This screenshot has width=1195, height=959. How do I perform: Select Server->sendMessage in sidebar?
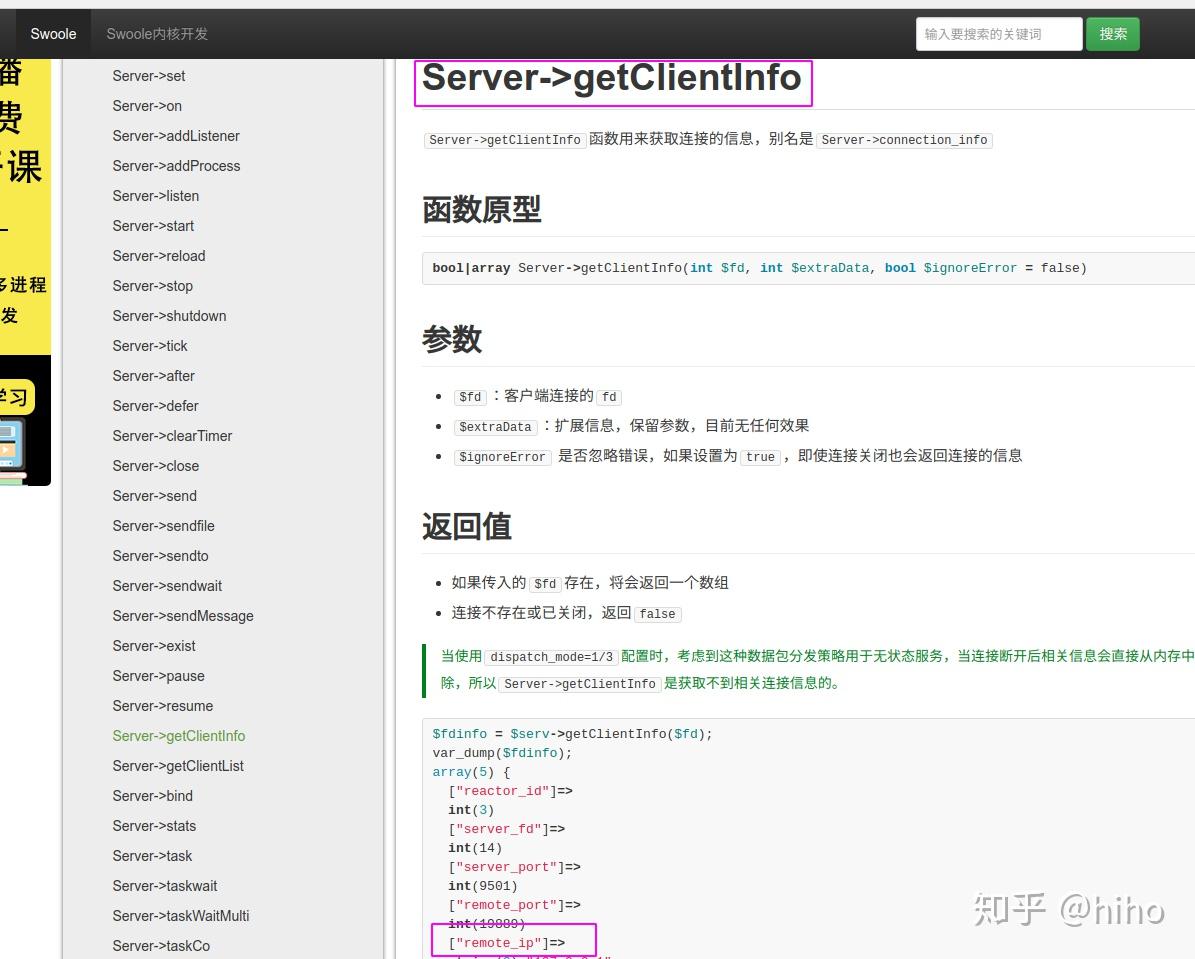(x=183, y=615)
